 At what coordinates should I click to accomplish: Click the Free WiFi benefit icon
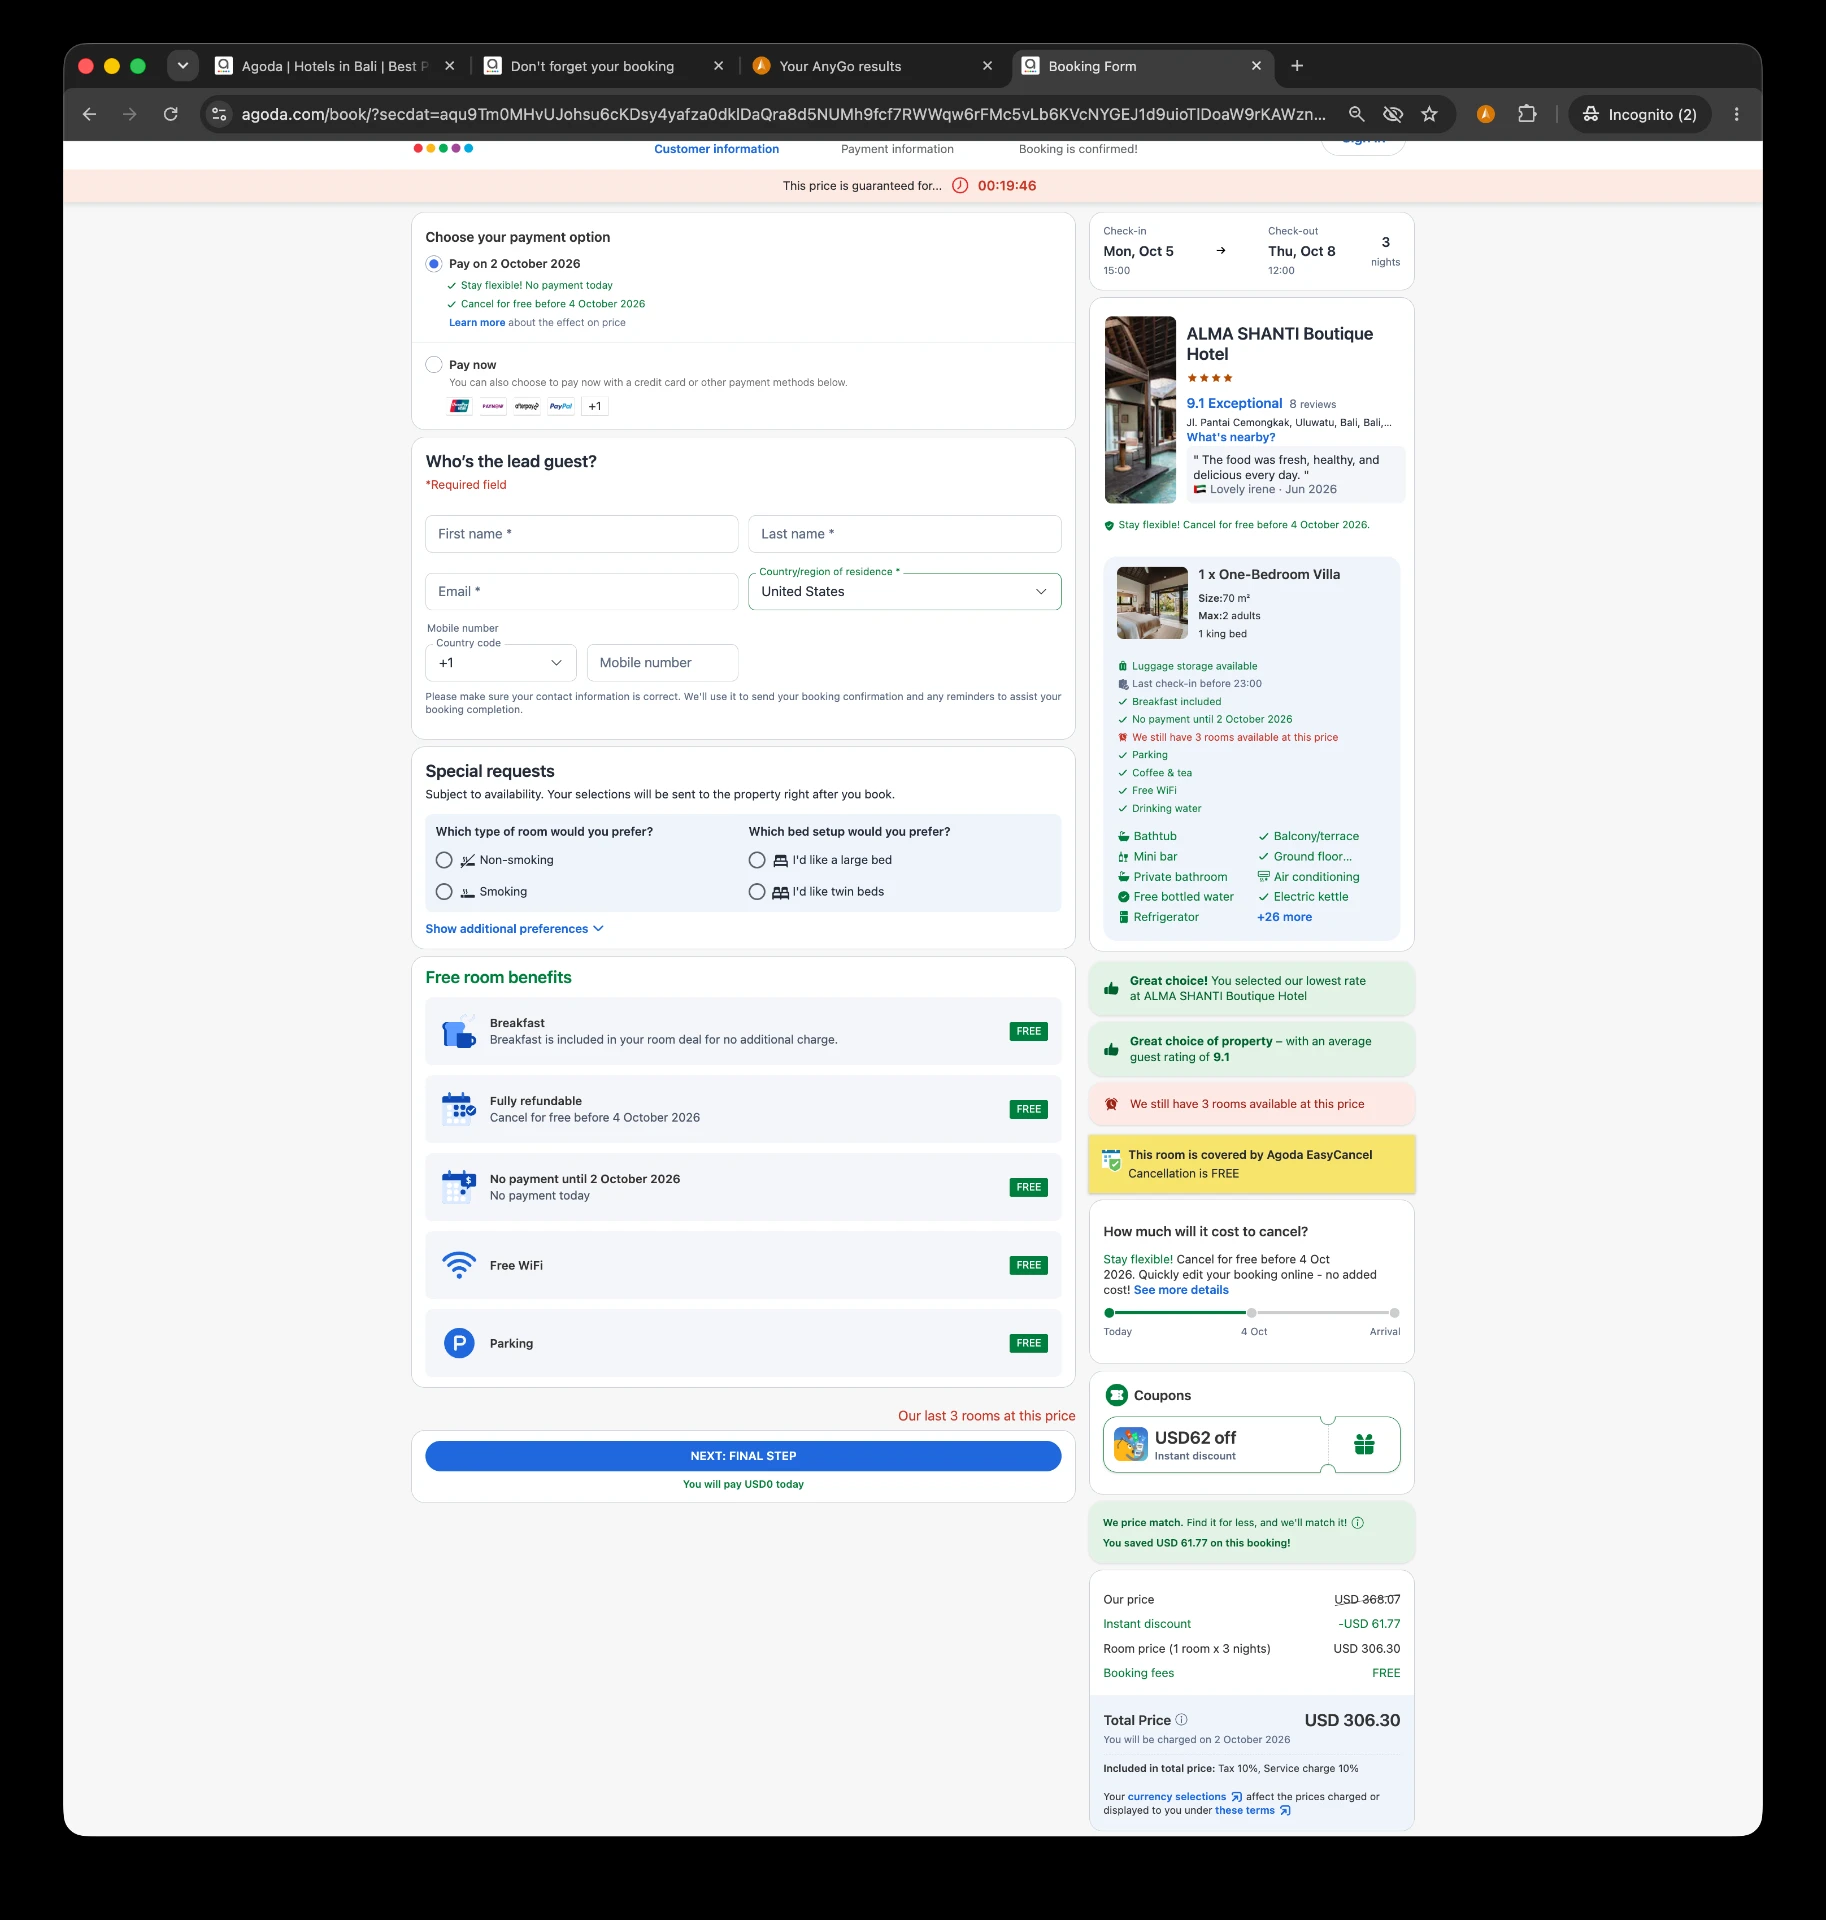pyautogui.click(x=459, y=1265)
